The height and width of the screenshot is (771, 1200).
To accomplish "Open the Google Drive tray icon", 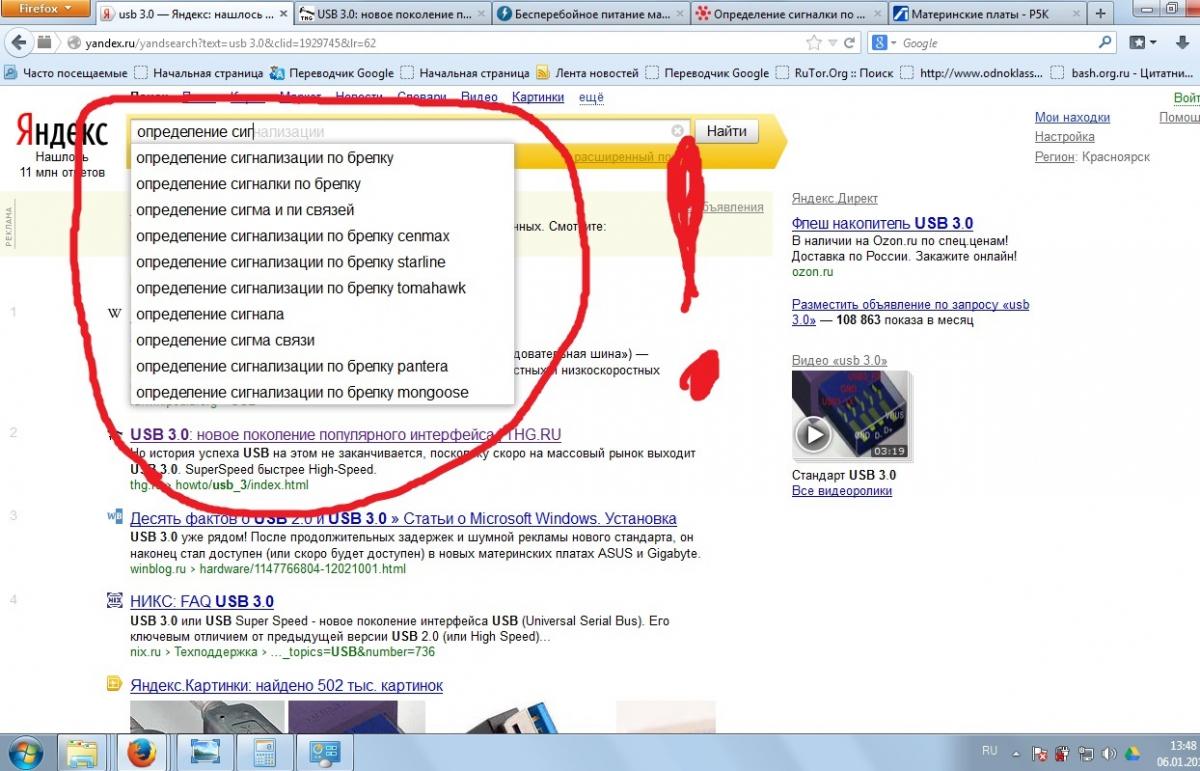I will click(1133, 752).
